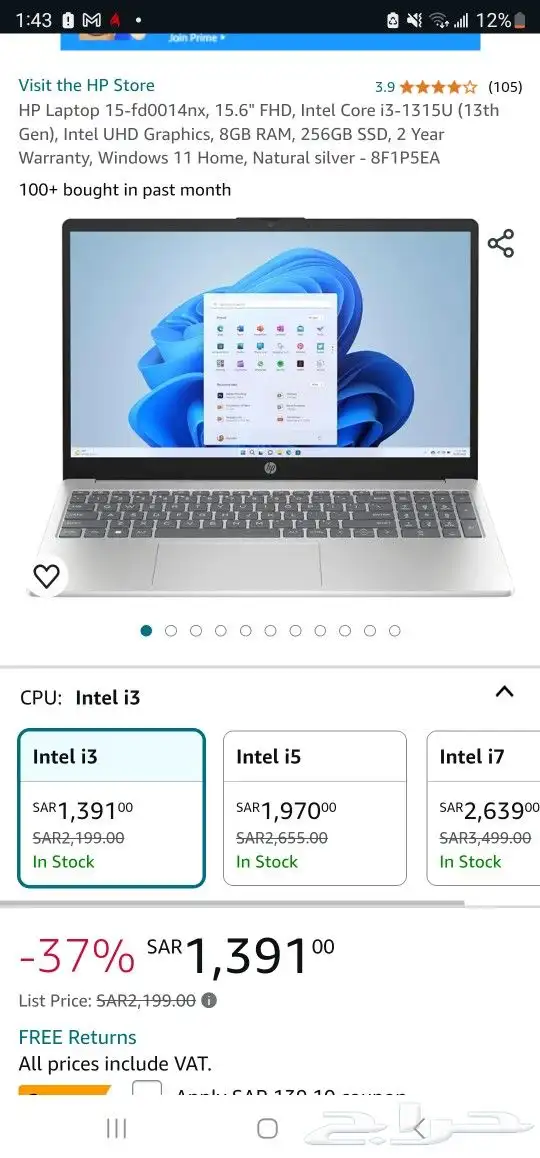The width and height of the screenshot is (540, 1158).
Task: Open Visit the HP Store link
Action: click(86, 85)
